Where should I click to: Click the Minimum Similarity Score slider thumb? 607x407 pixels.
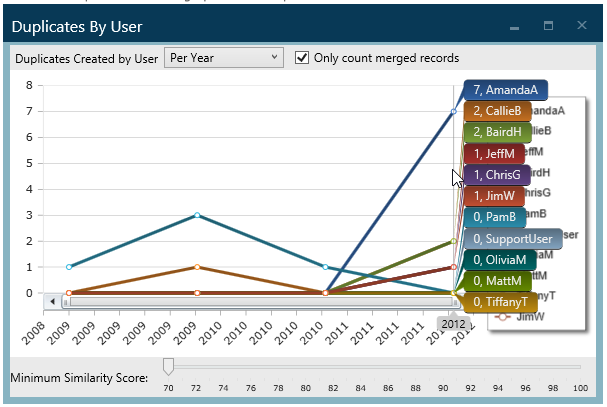[x=168, y=366]
